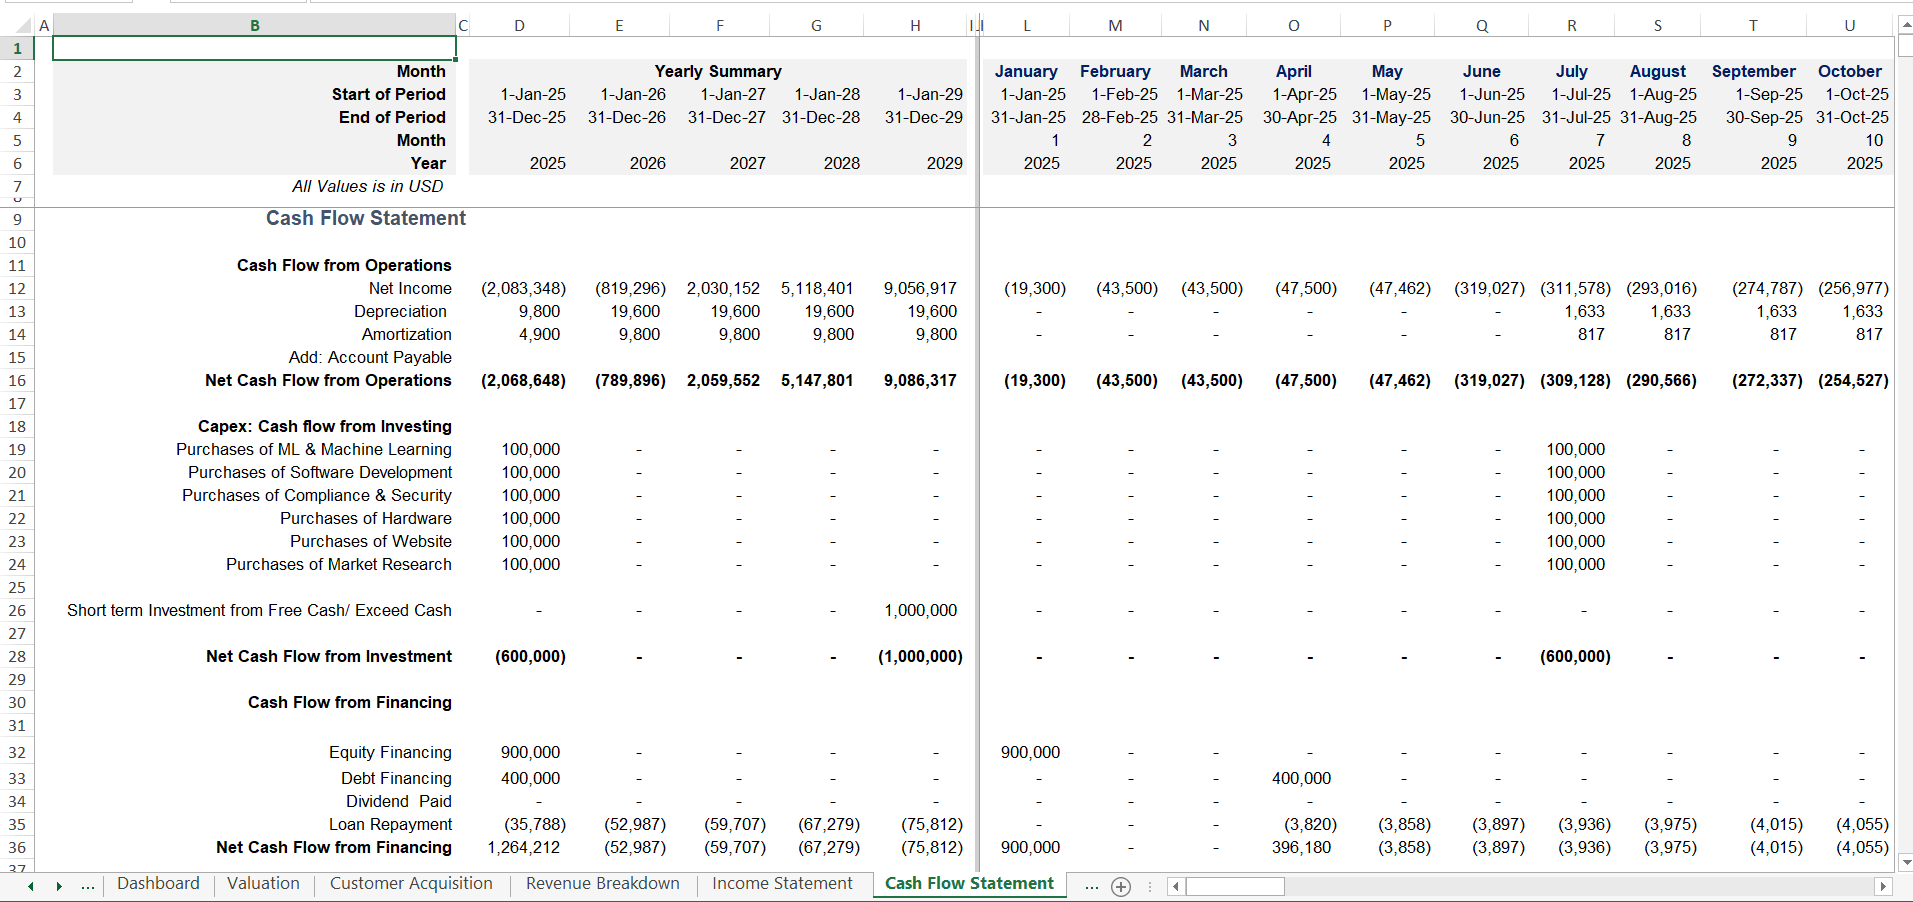Select Purchases of Compliance & Security label
1913x902 pixels.
(316, 496)
